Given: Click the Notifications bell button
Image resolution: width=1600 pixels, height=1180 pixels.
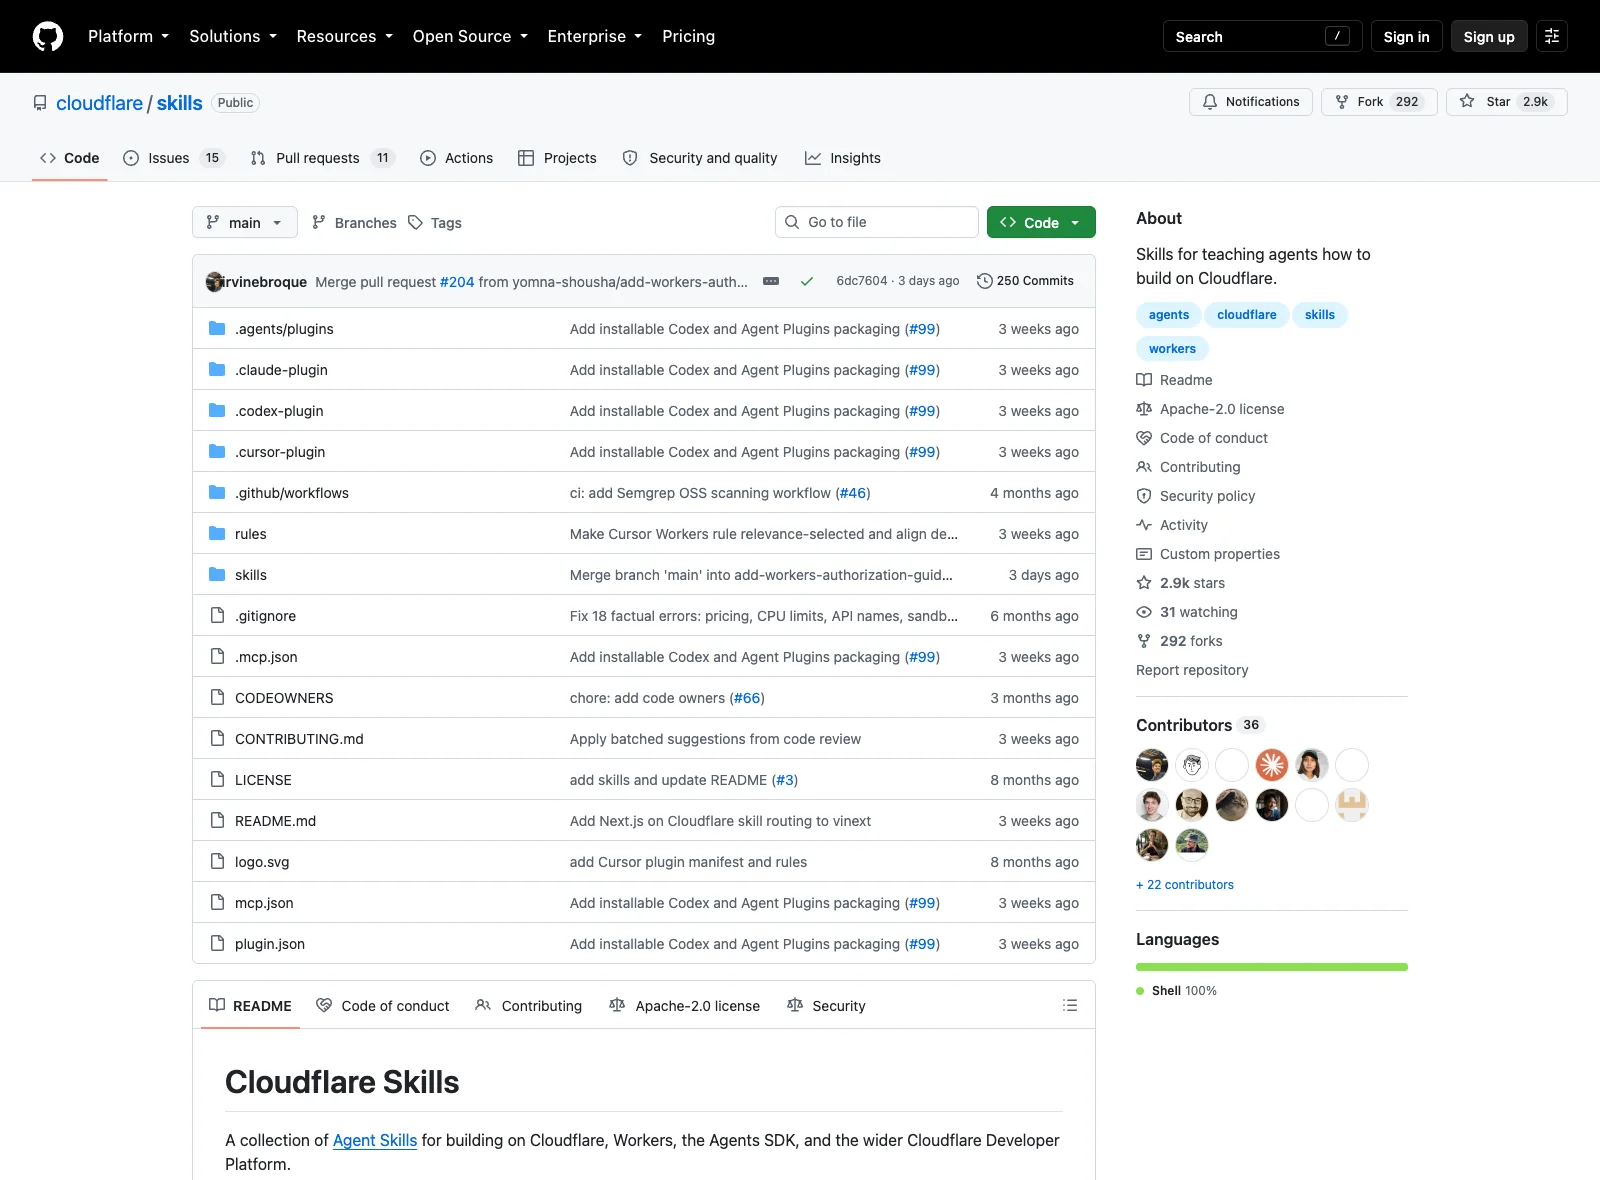Looking at the screenshot, I should [1251, 102].
